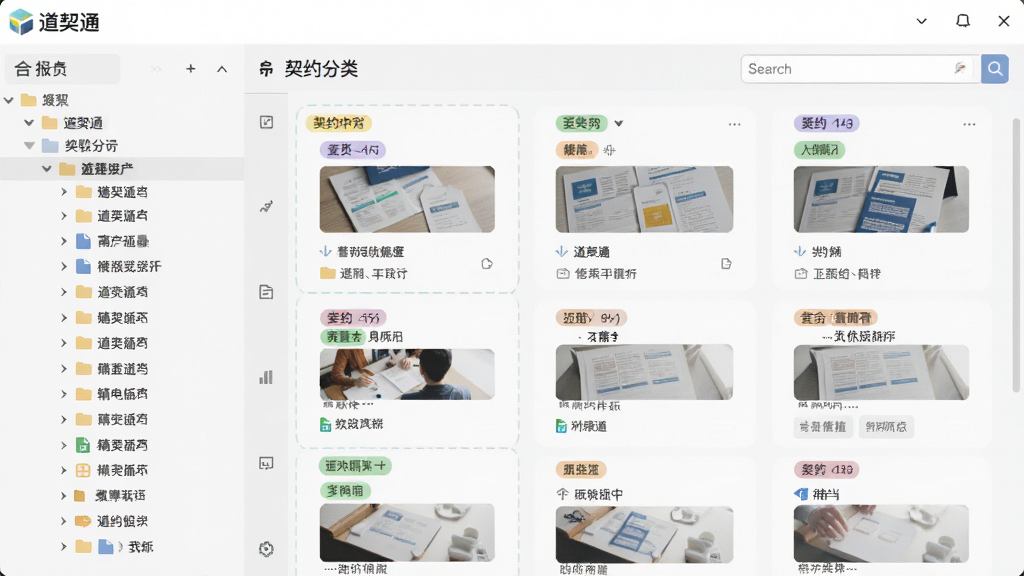Click the 契约分类 heading text
This screenshot has height=576, width=1024.
point(321,69)
